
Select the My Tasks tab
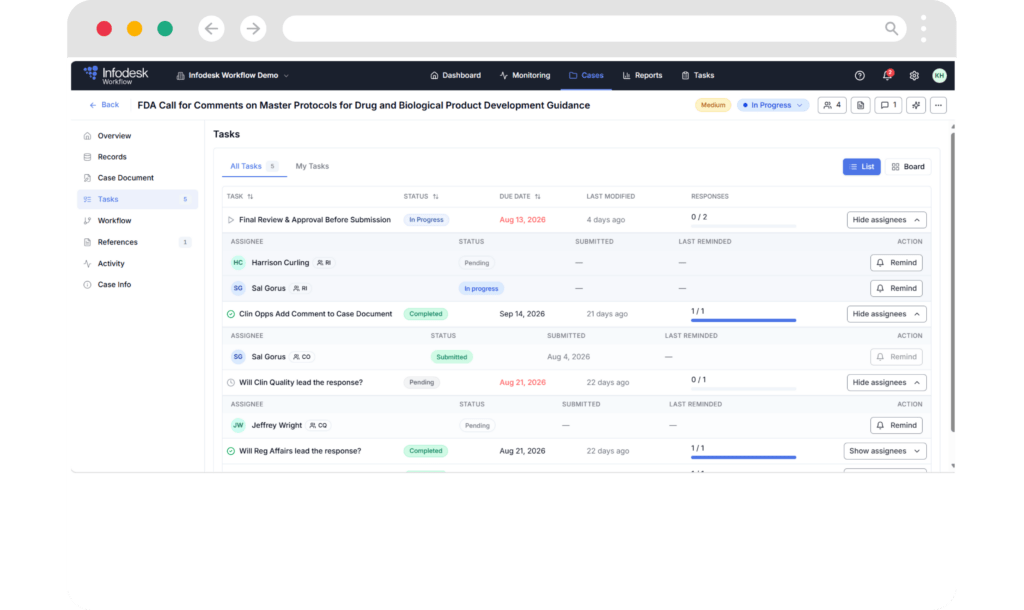pos(312,167)
